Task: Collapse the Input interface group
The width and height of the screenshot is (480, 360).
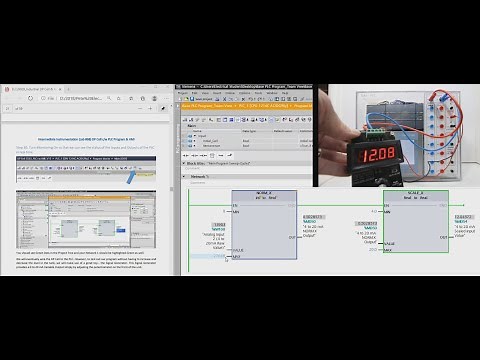Action: 195,136
